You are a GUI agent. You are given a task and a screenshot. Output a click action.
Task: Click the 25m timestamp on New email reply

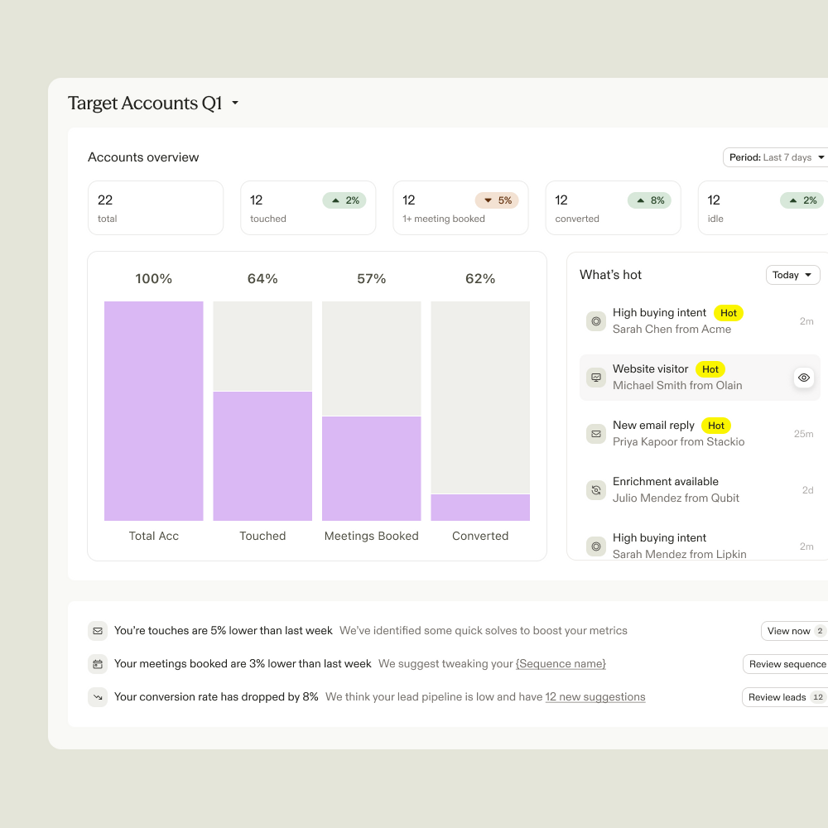[803, 434]
